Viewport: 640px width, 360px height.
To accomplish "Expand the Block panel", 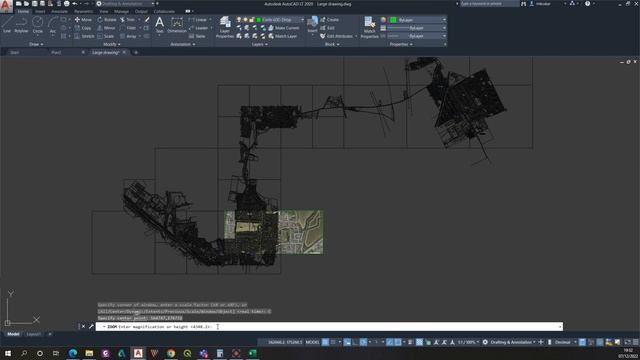I will (332, 44).
